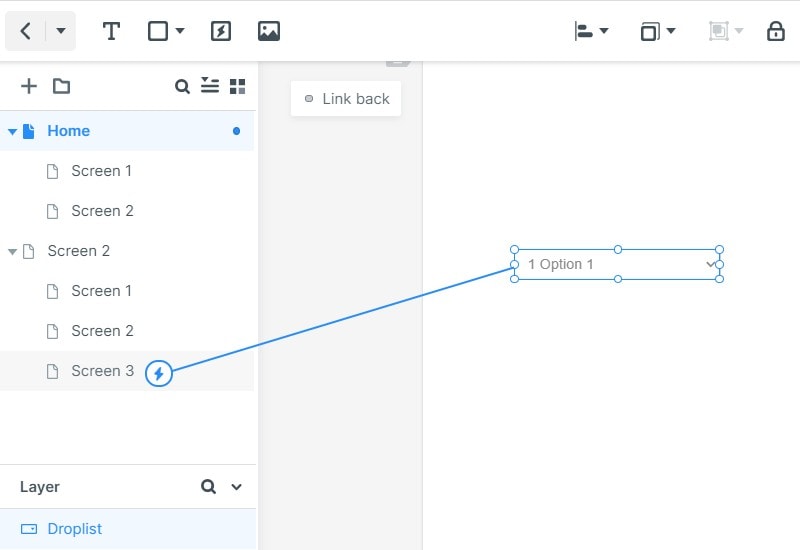Click the lightning link handle beside Screen 3
The height and width of the screenshot is (550, 800).
[x=159, y=373]
